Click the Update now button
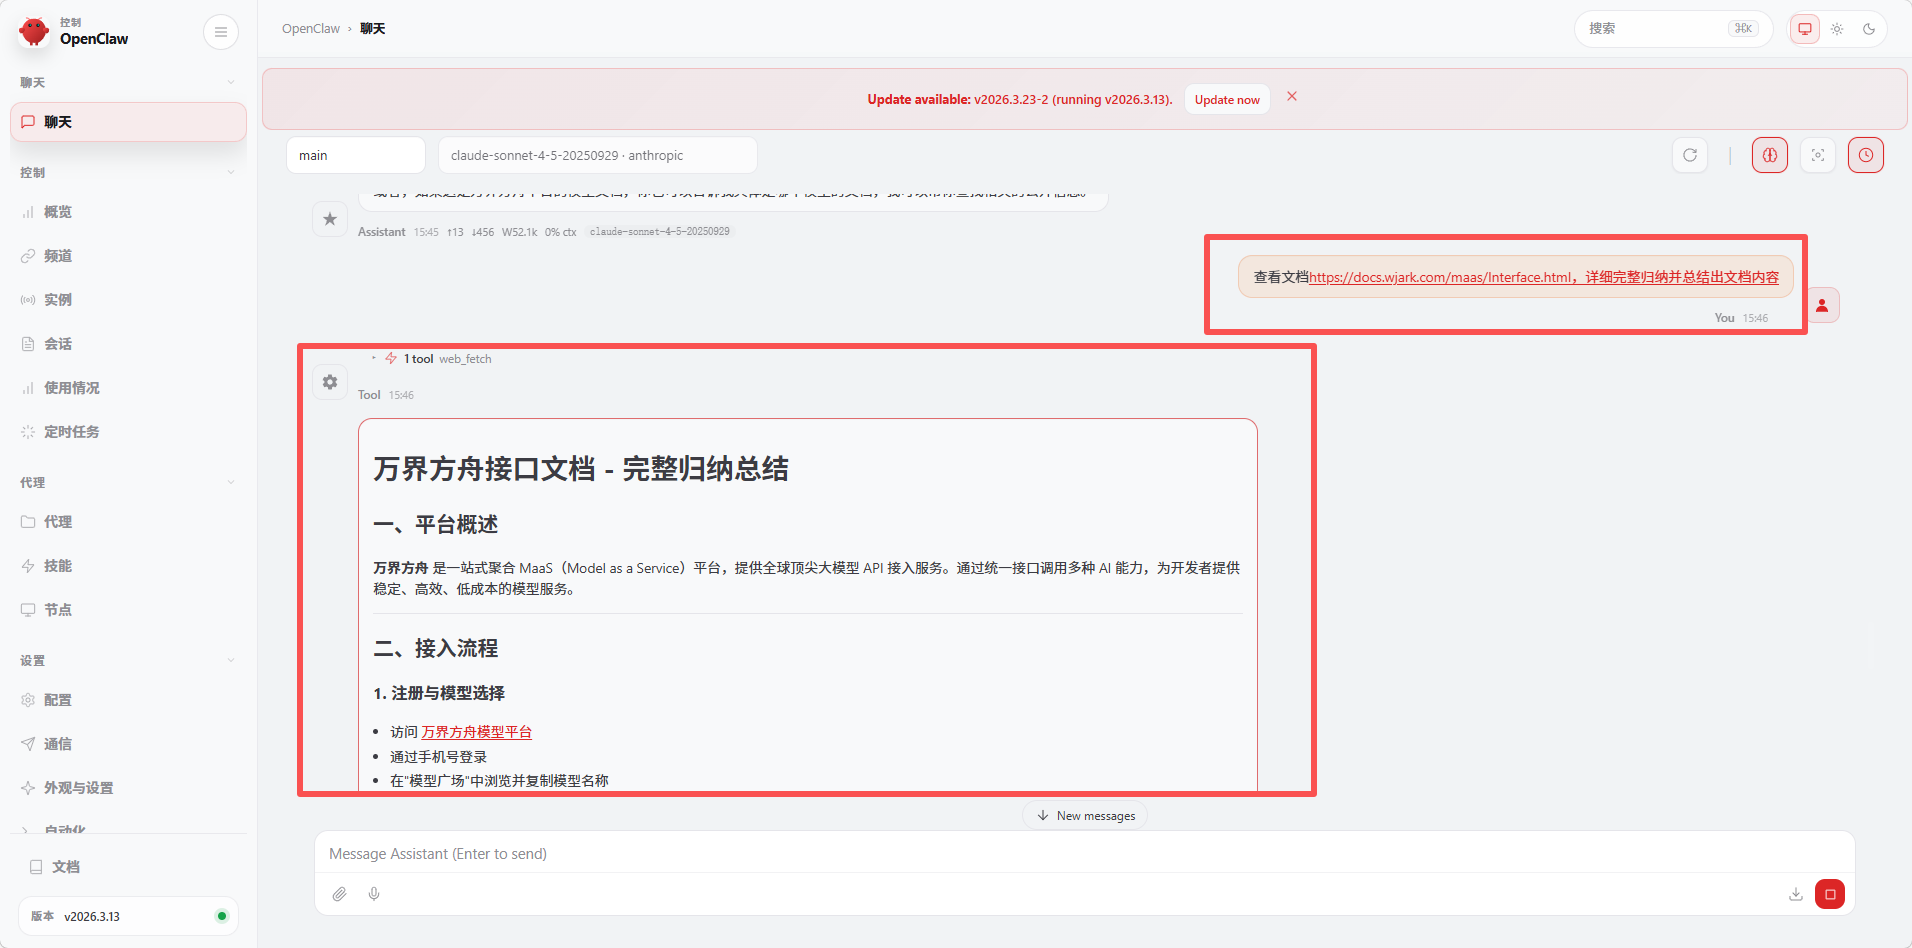1912x948 pixels. [x=1226, y=100]
